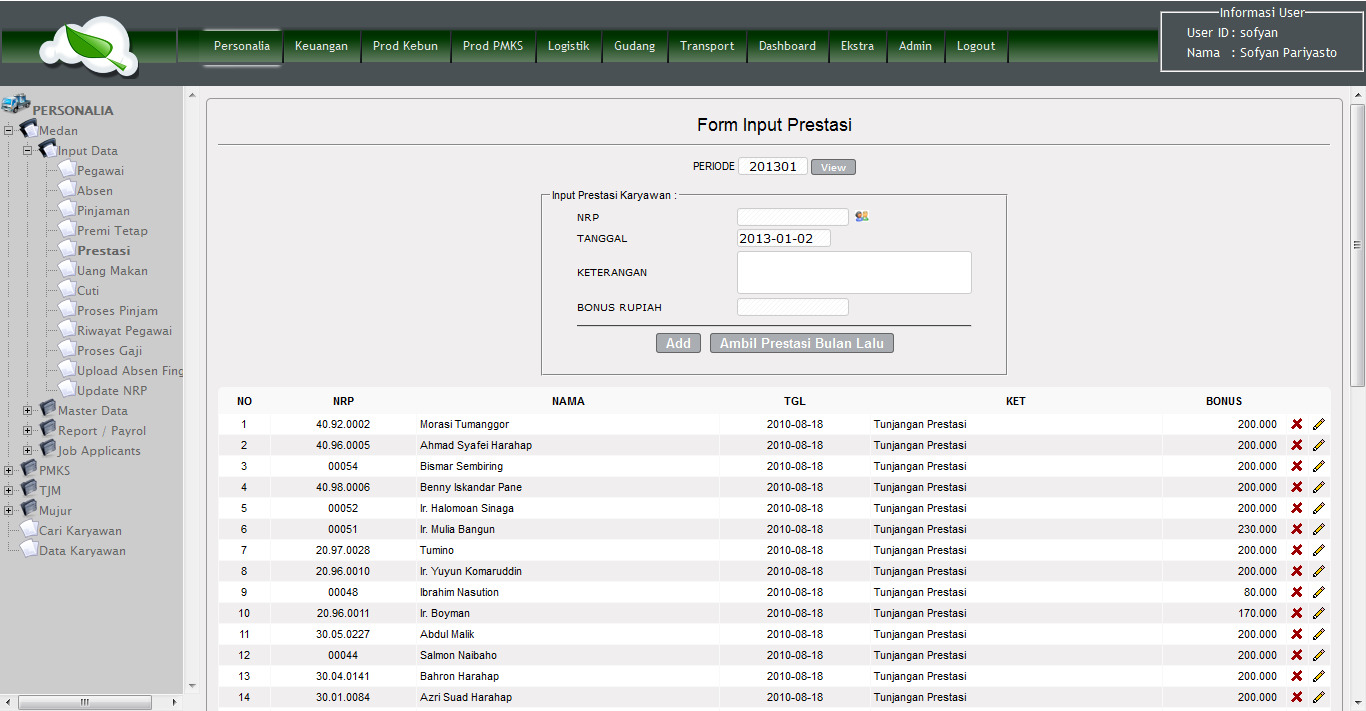Edit the Tumino prestasi record
This screenshot has height=711, width=1366.
point(1318,550)
